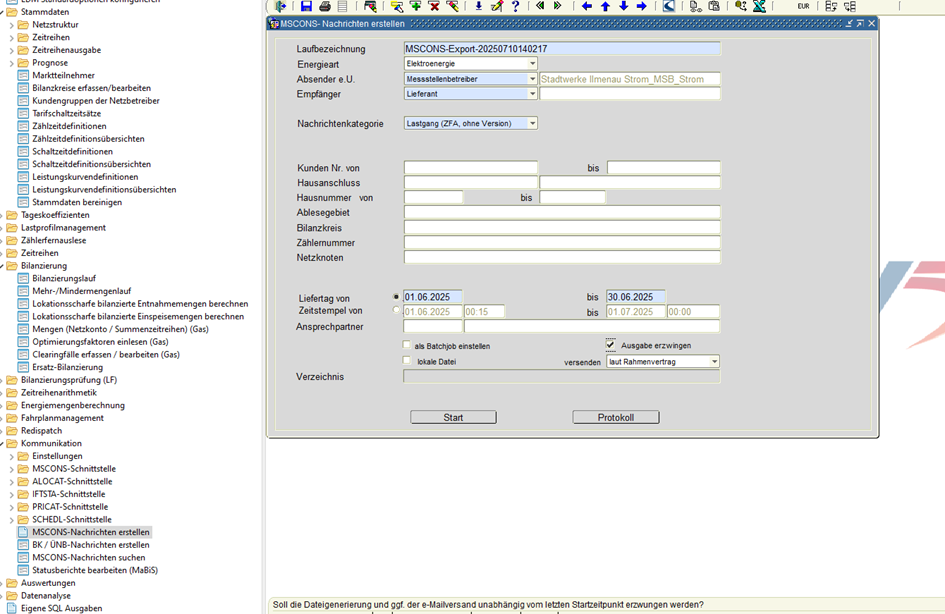
Task: Select the 'Zeitstempel von' radio button
Action: [x=397, y=311]
